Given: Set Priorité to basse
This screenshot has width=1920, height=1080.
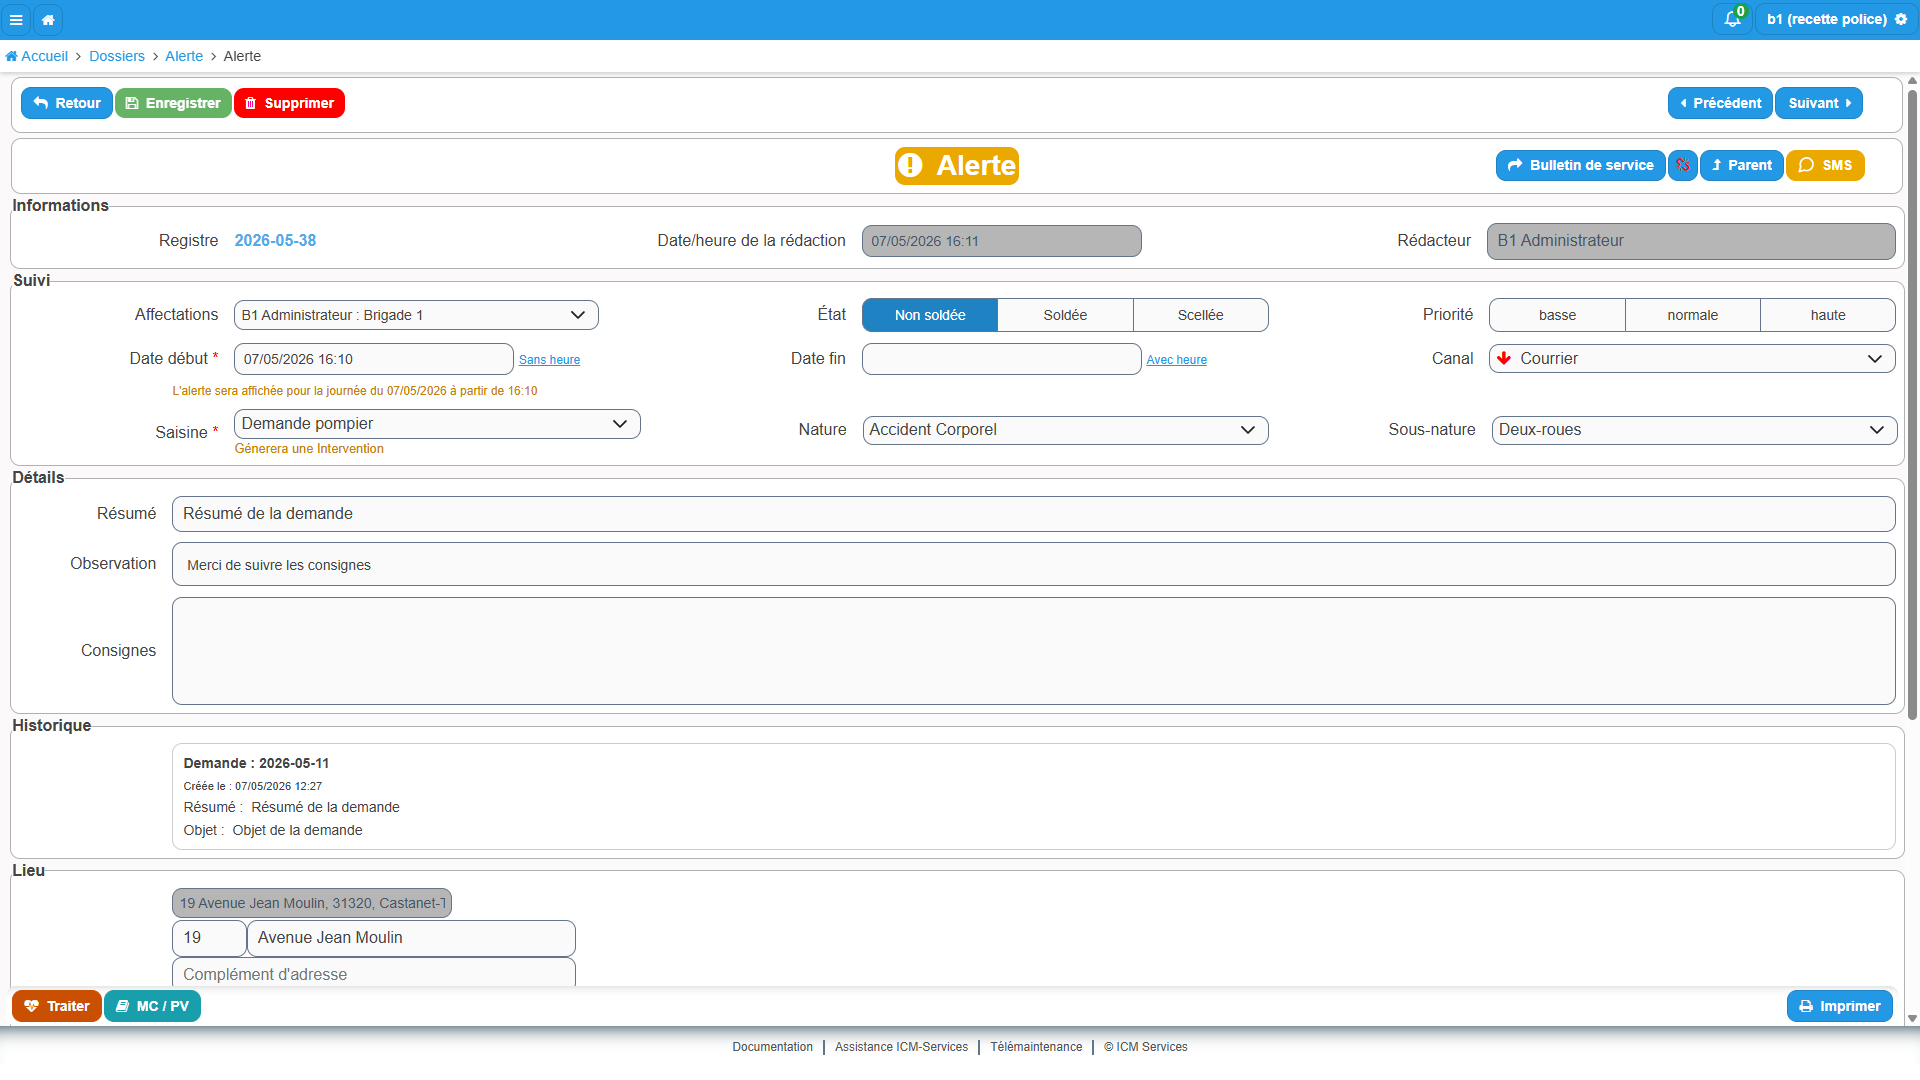Looking at the screenshot, I should point(1557,315).
